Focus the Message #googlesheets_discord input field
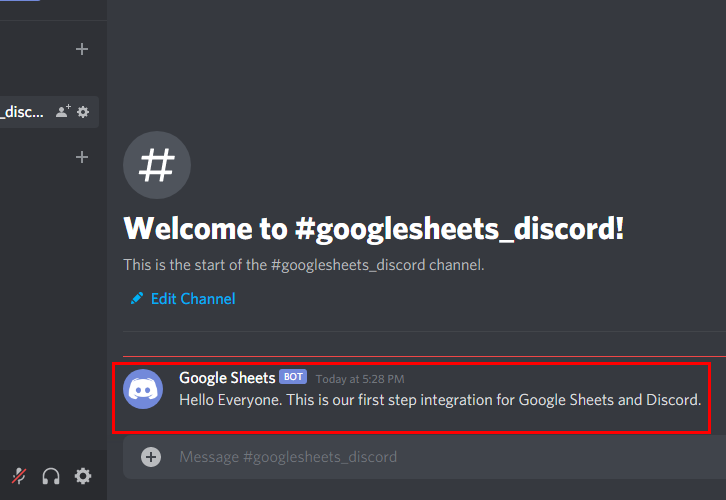 (x=425, y=457)
